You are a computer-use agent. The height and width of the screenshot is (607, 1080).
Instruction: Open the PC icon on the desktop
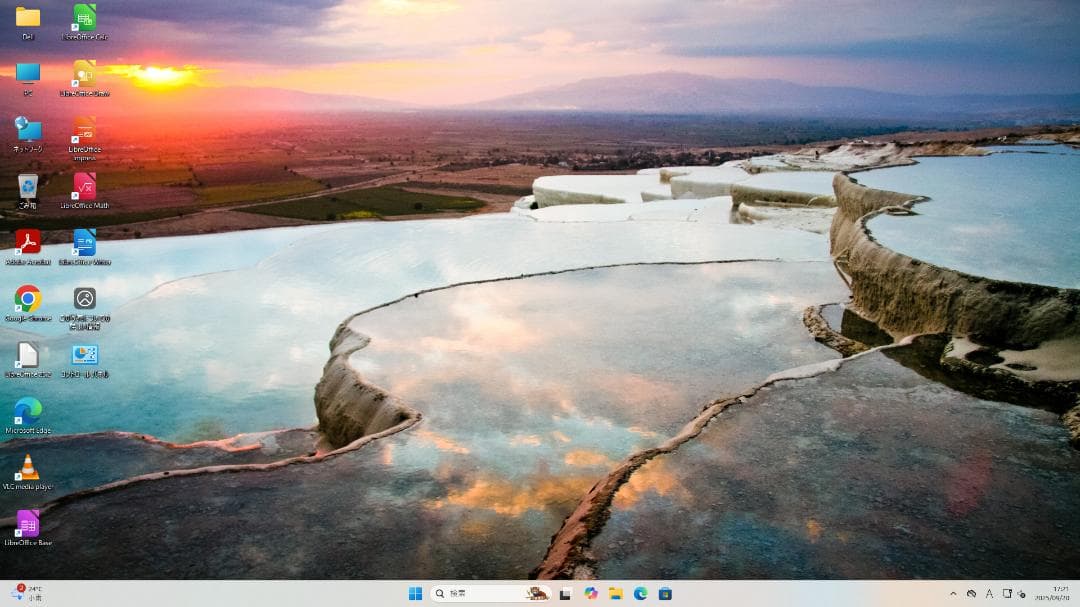[x=28, y=72]
